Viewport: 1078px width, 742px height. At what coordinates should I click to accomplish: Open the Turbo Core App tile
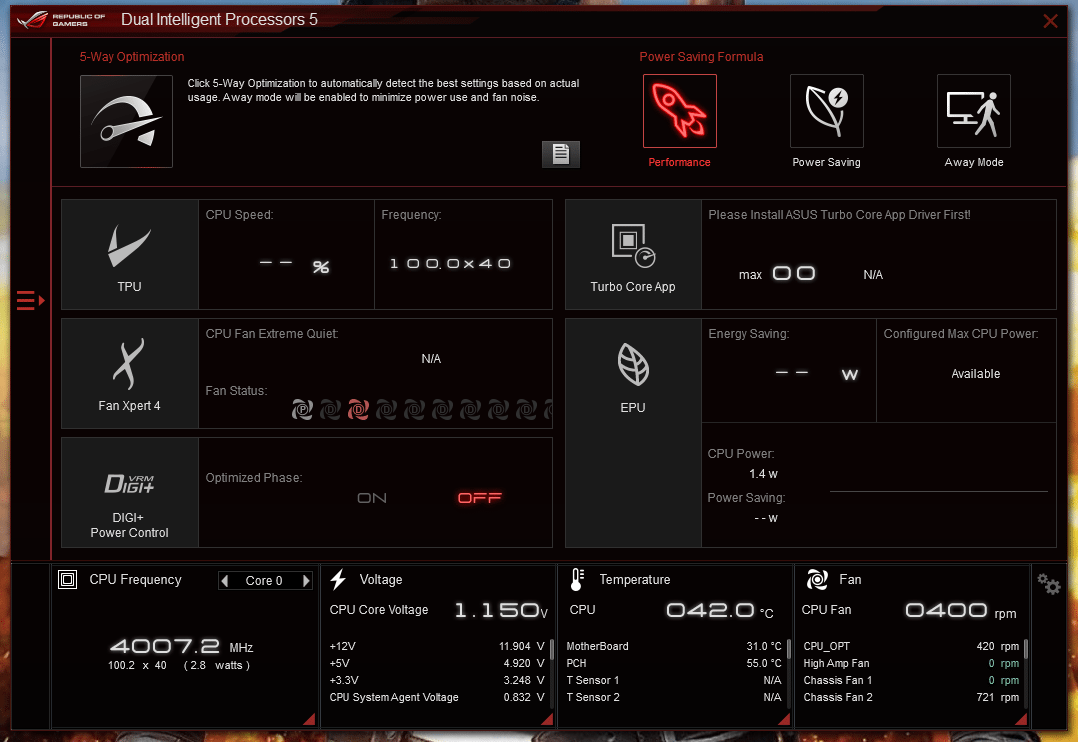pyautogui.click(x=633, y=254)
